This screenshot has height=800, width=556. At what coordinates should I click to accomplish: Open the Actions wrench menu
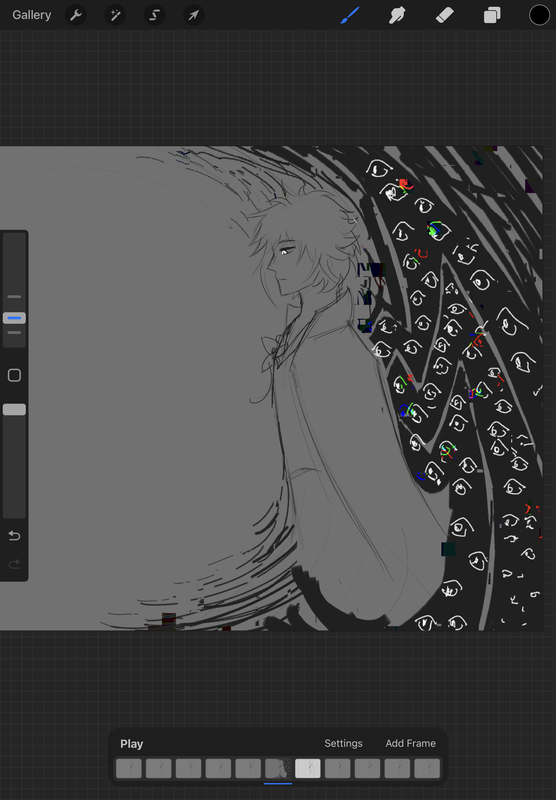(76, 15)
